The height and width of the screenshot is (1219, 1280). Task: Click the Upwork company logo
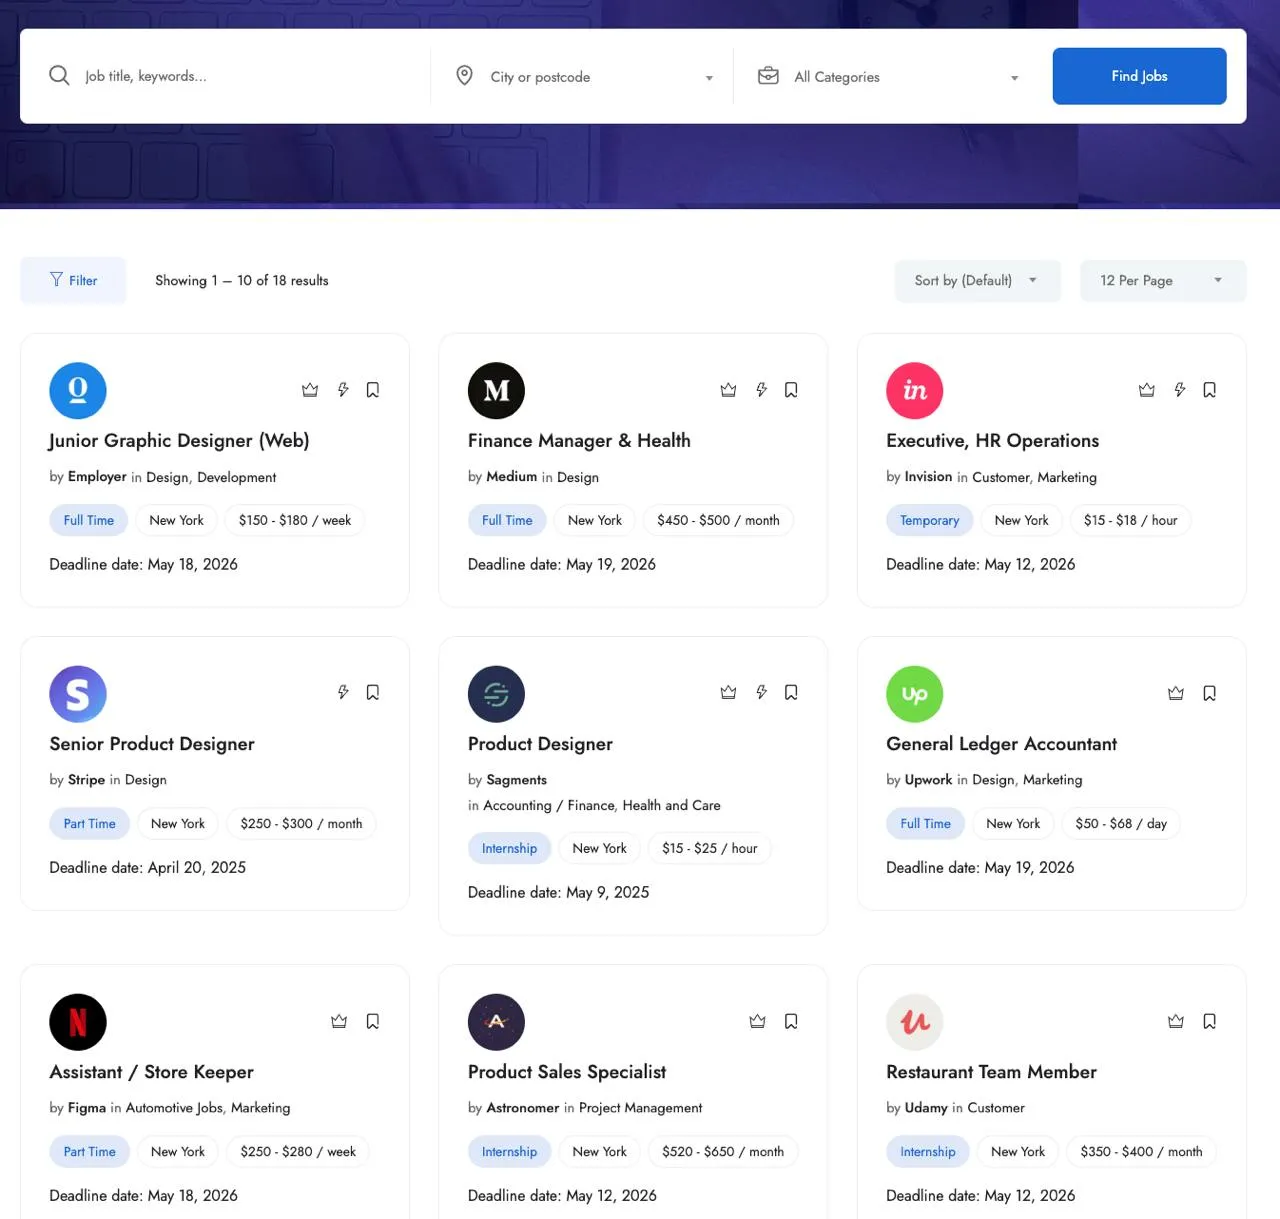pyautogui.click(x=914, y=694)
